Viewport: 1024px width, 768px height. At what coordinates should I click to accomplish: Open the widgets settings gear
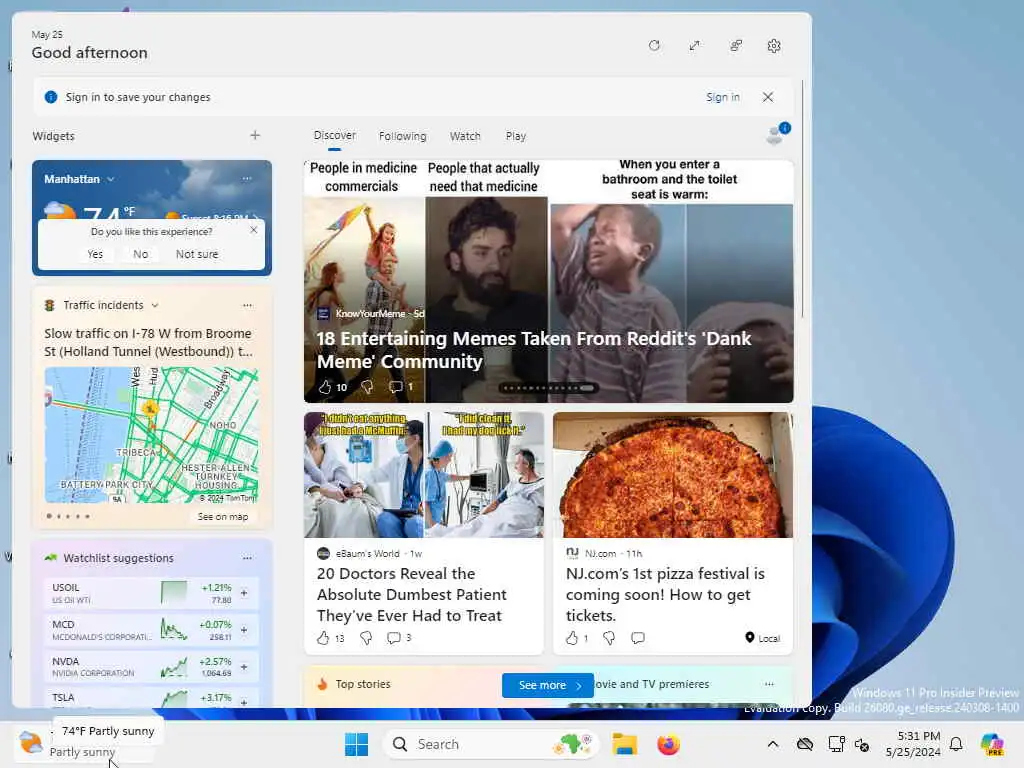coord(774,46)
